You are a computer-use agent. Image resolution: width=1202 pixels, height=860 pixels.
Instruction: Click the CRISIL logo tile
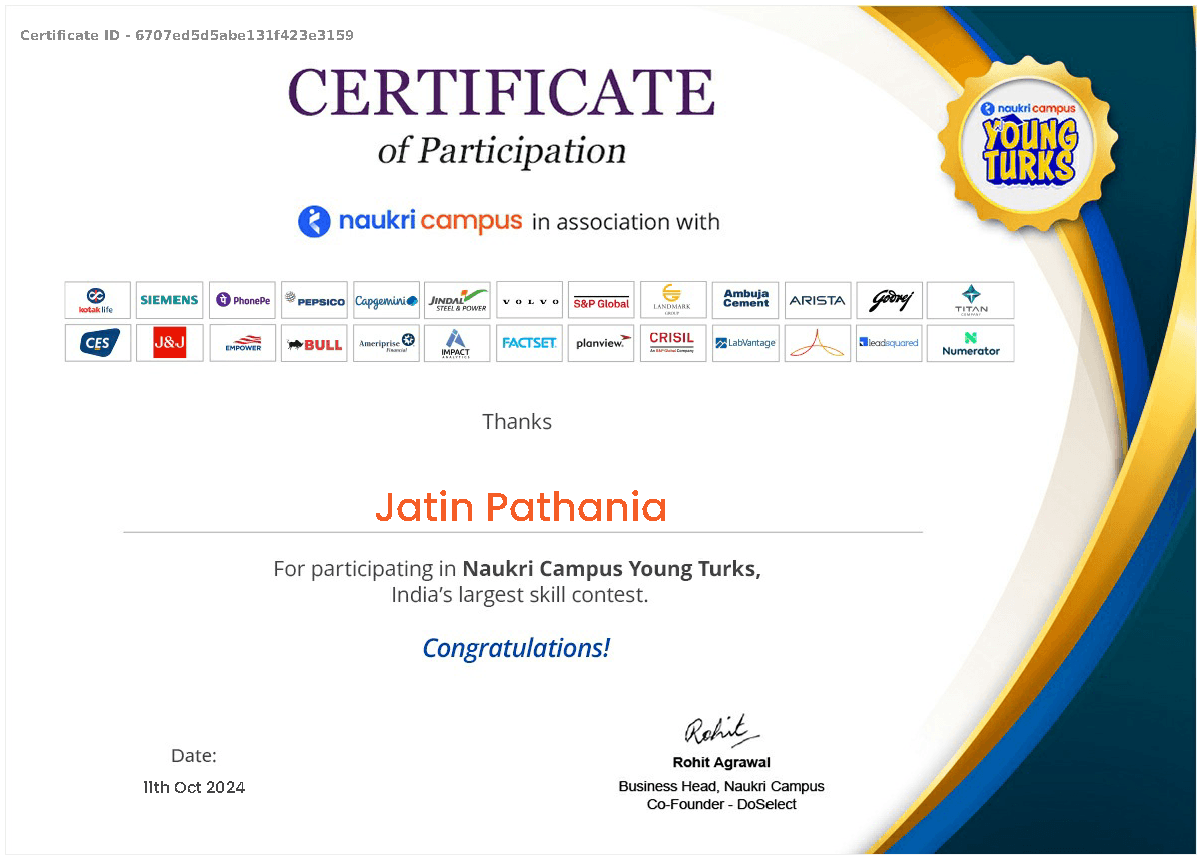[x=672, y=343]
